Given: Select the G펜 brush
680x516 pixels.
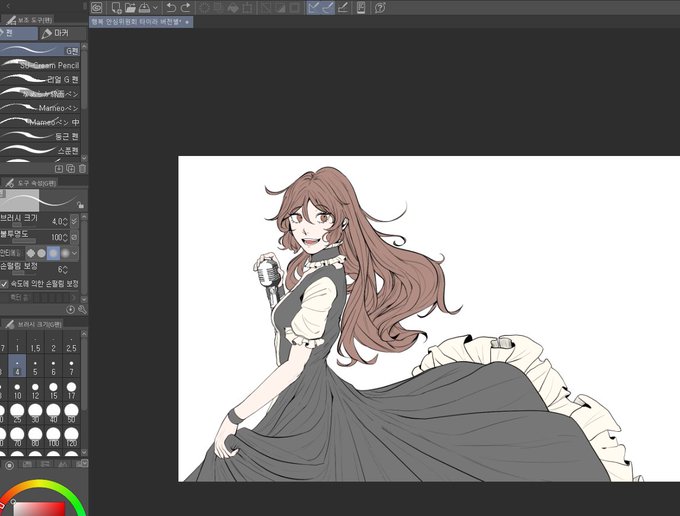Looking at the screenshot, I should pos(40,50).
